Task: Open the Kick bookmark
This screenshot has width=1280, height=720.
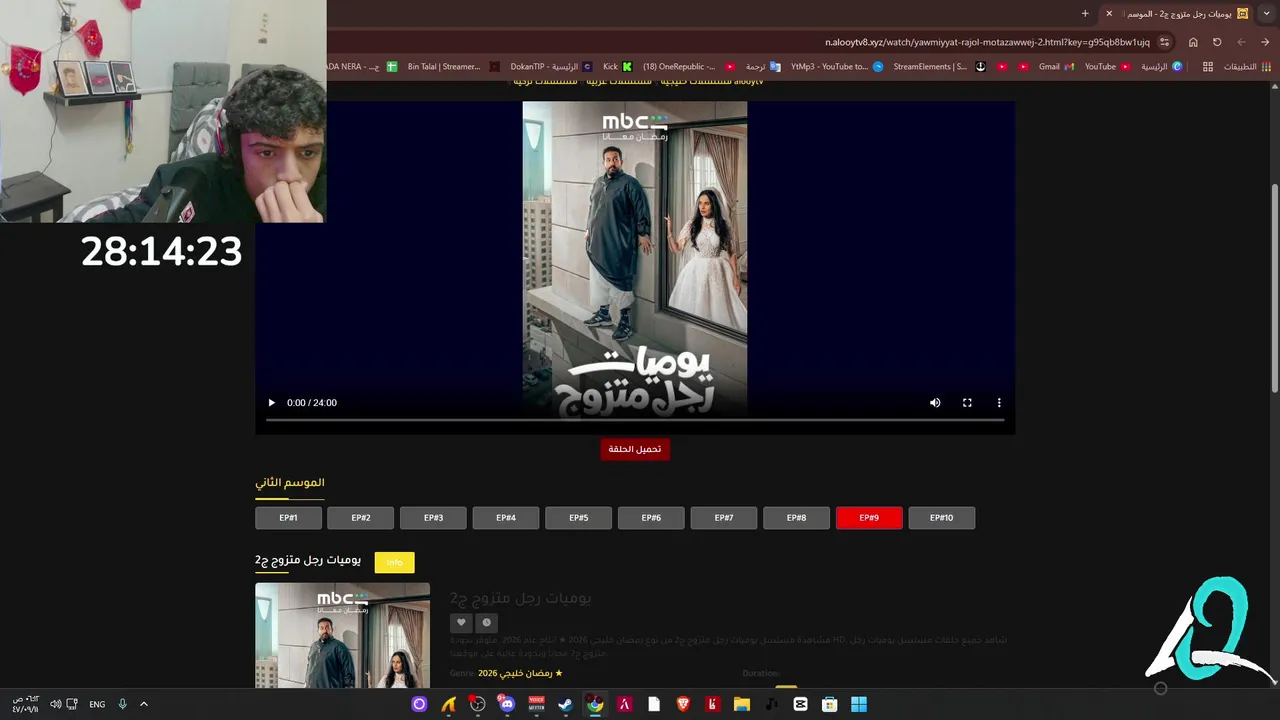Action: [x=617, y=67]
